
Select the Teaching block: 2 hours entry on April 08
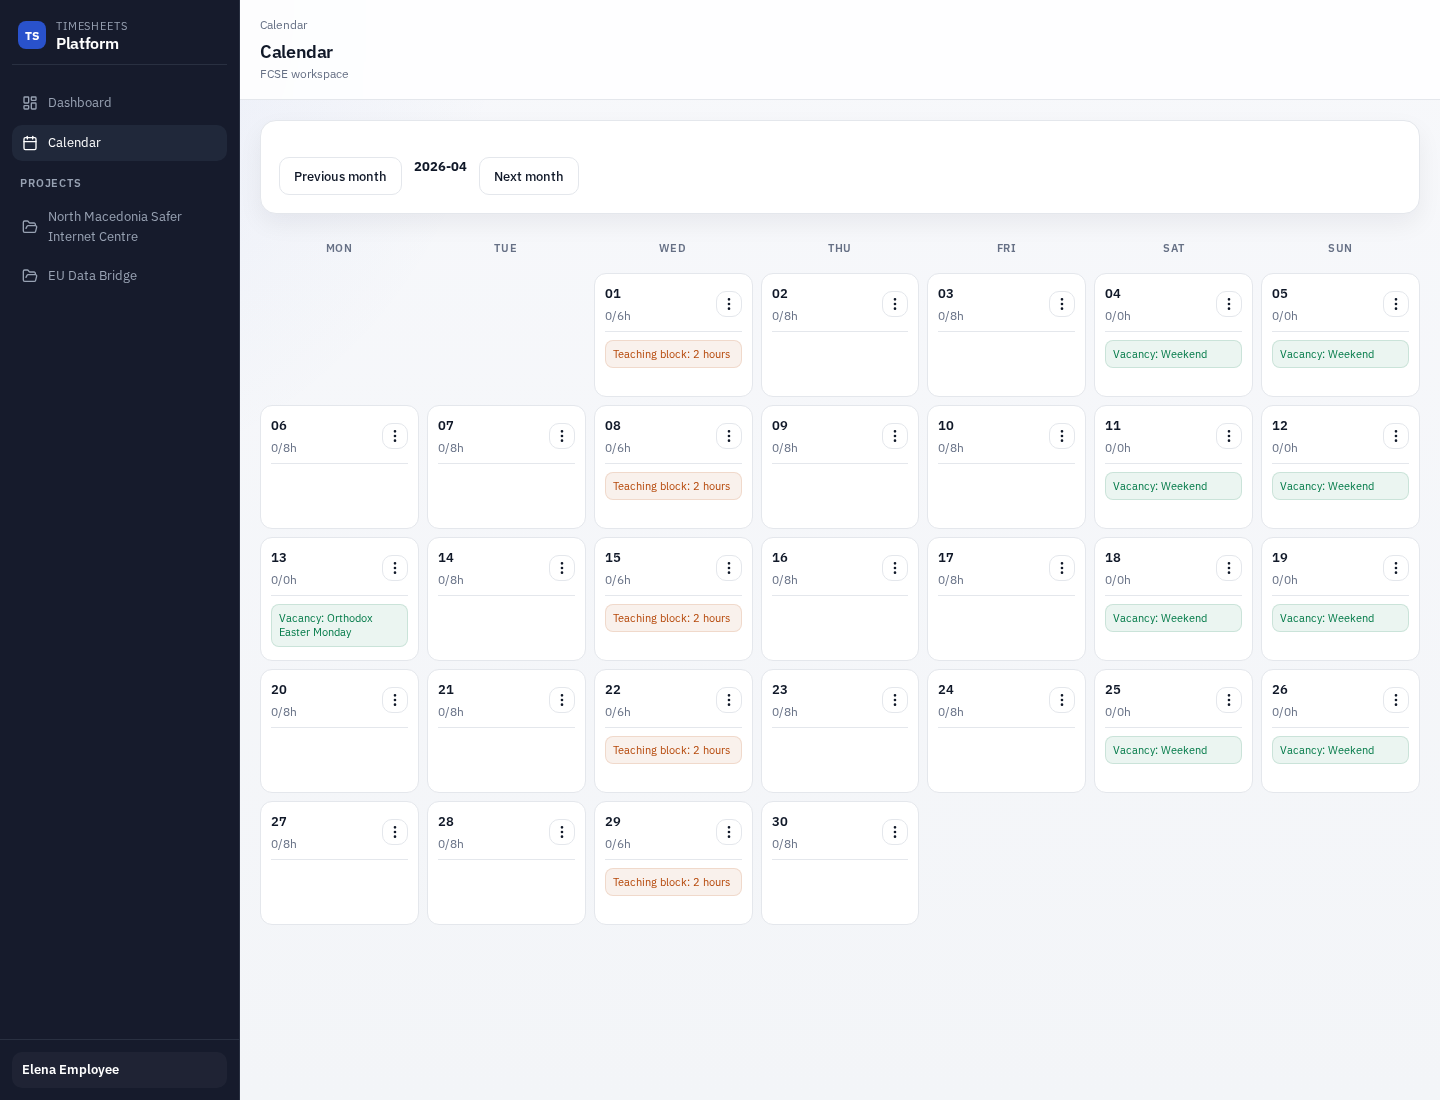click(672, 486)
